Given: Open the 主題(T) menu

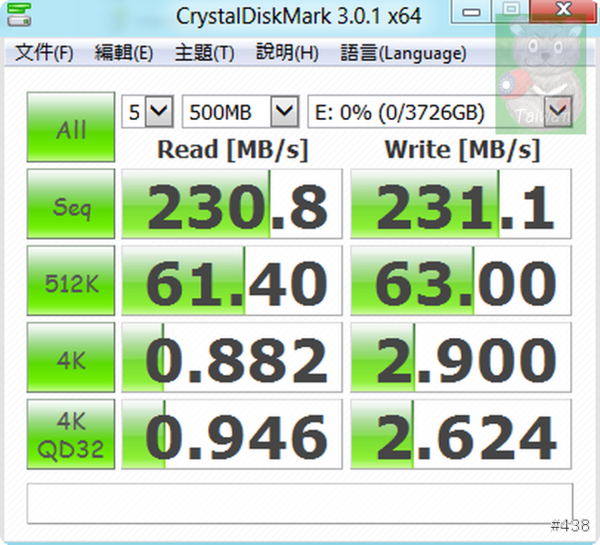Looking at the screenshot, I should [204, 52].
